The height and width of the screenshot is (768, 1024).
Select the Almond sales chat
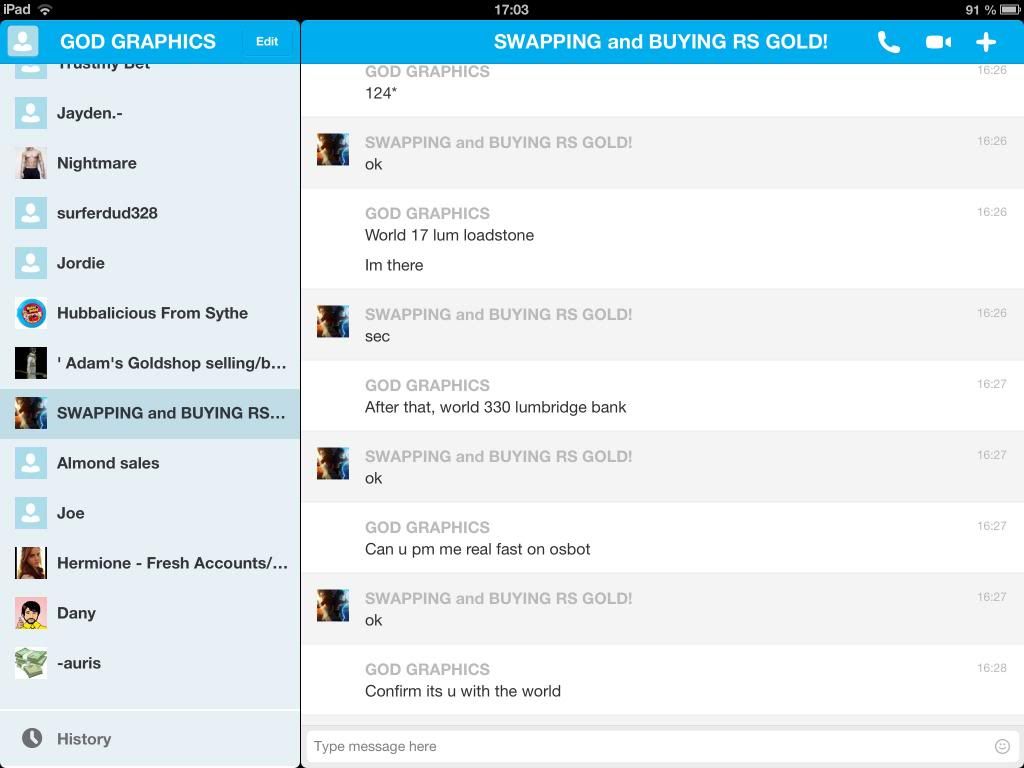click(x=108, y=463)
